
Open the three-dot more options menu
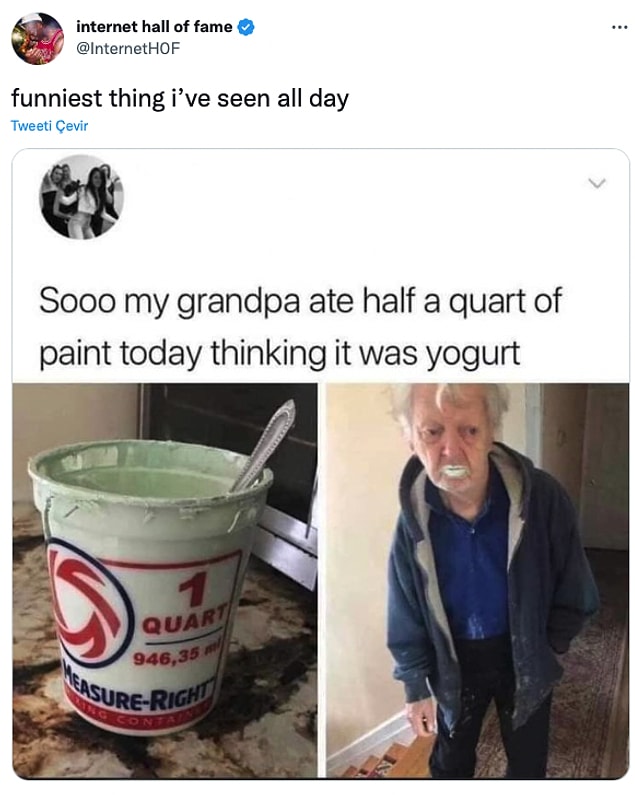(619, 27)
